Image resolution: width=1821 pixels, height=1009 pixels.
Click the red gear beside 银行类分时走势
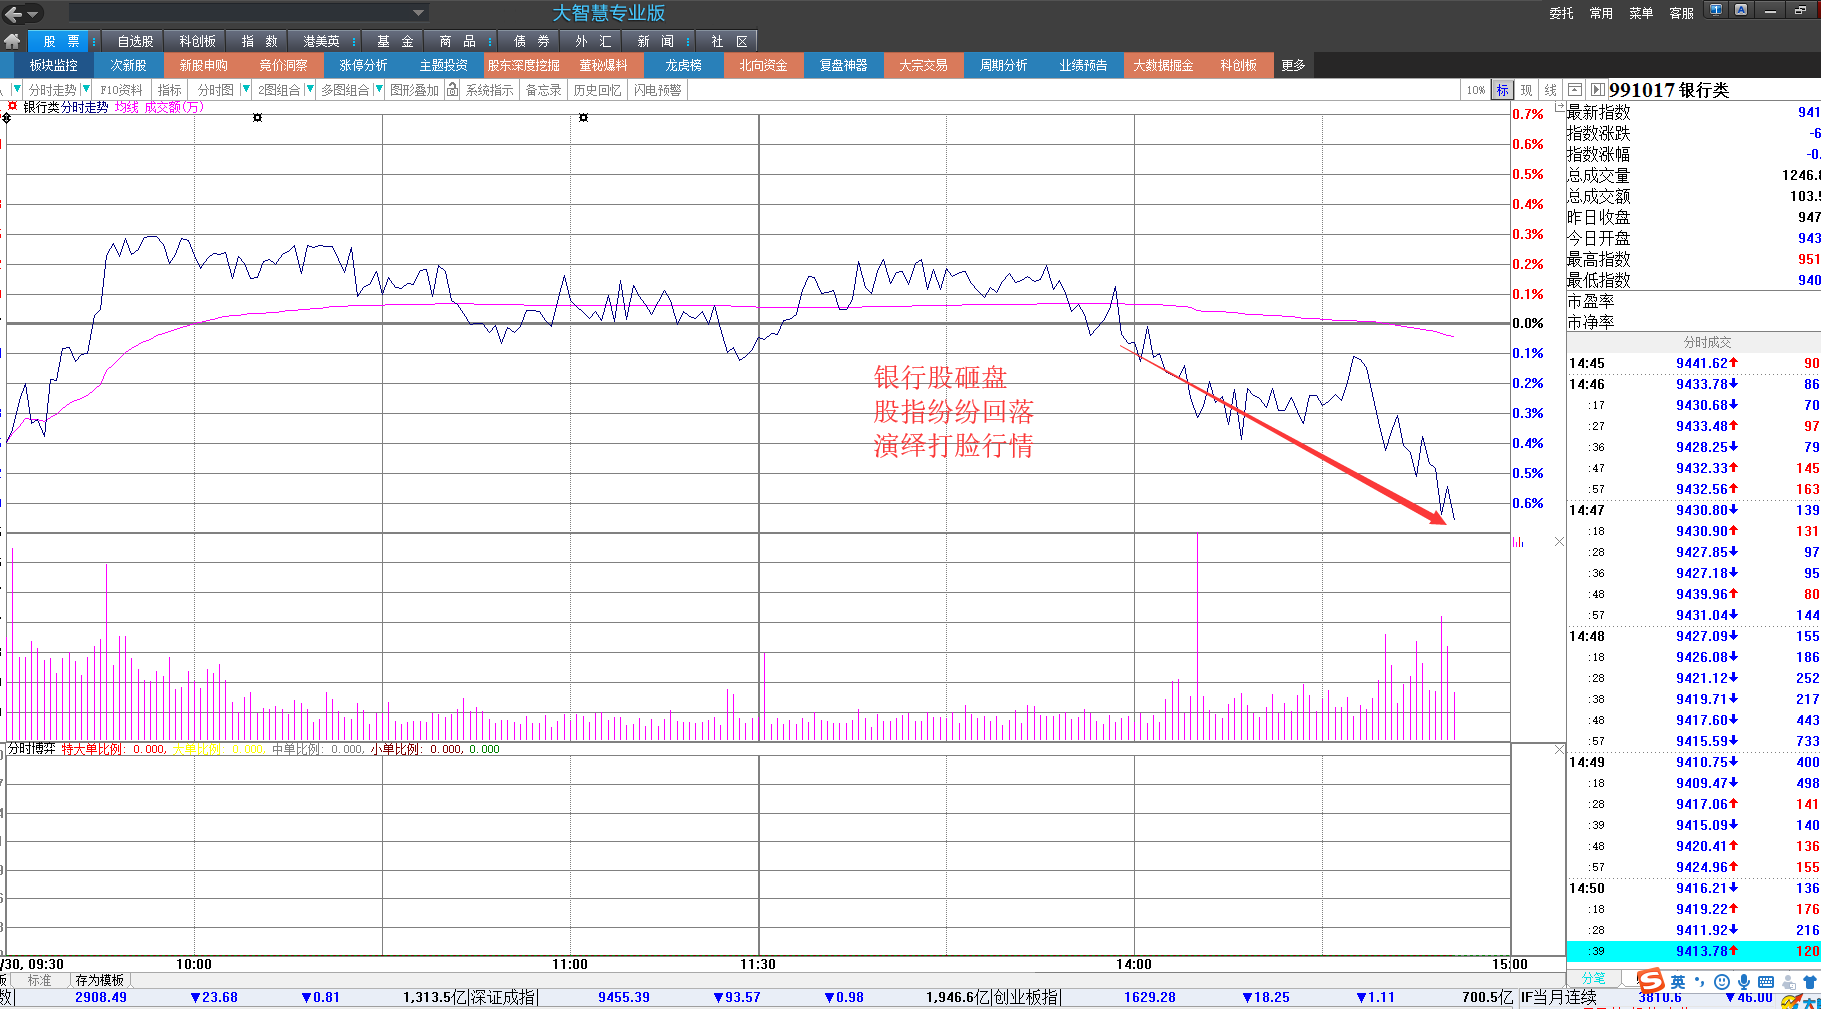tap(12, 106)
